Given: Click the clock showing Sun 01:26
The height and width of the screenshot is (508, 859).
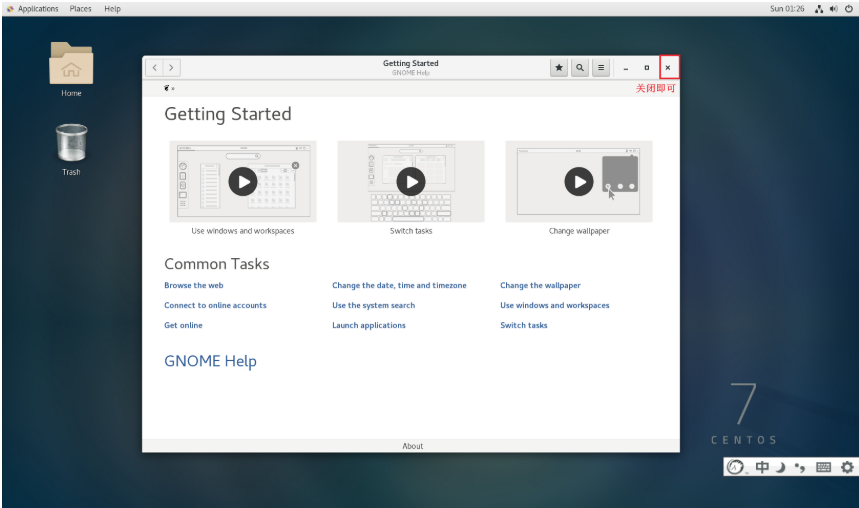Looking at the screenshot, I should (787, 9).
